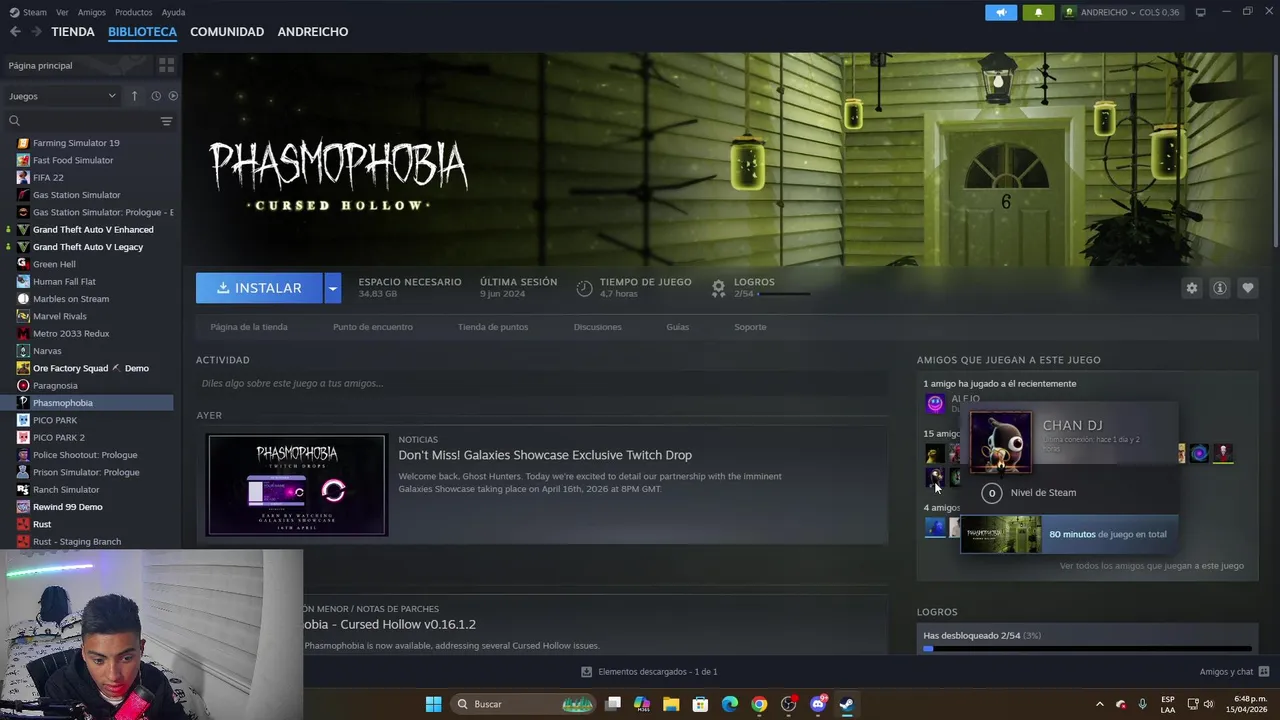Open Página principal in the sidebar

(x=41, y=65)
